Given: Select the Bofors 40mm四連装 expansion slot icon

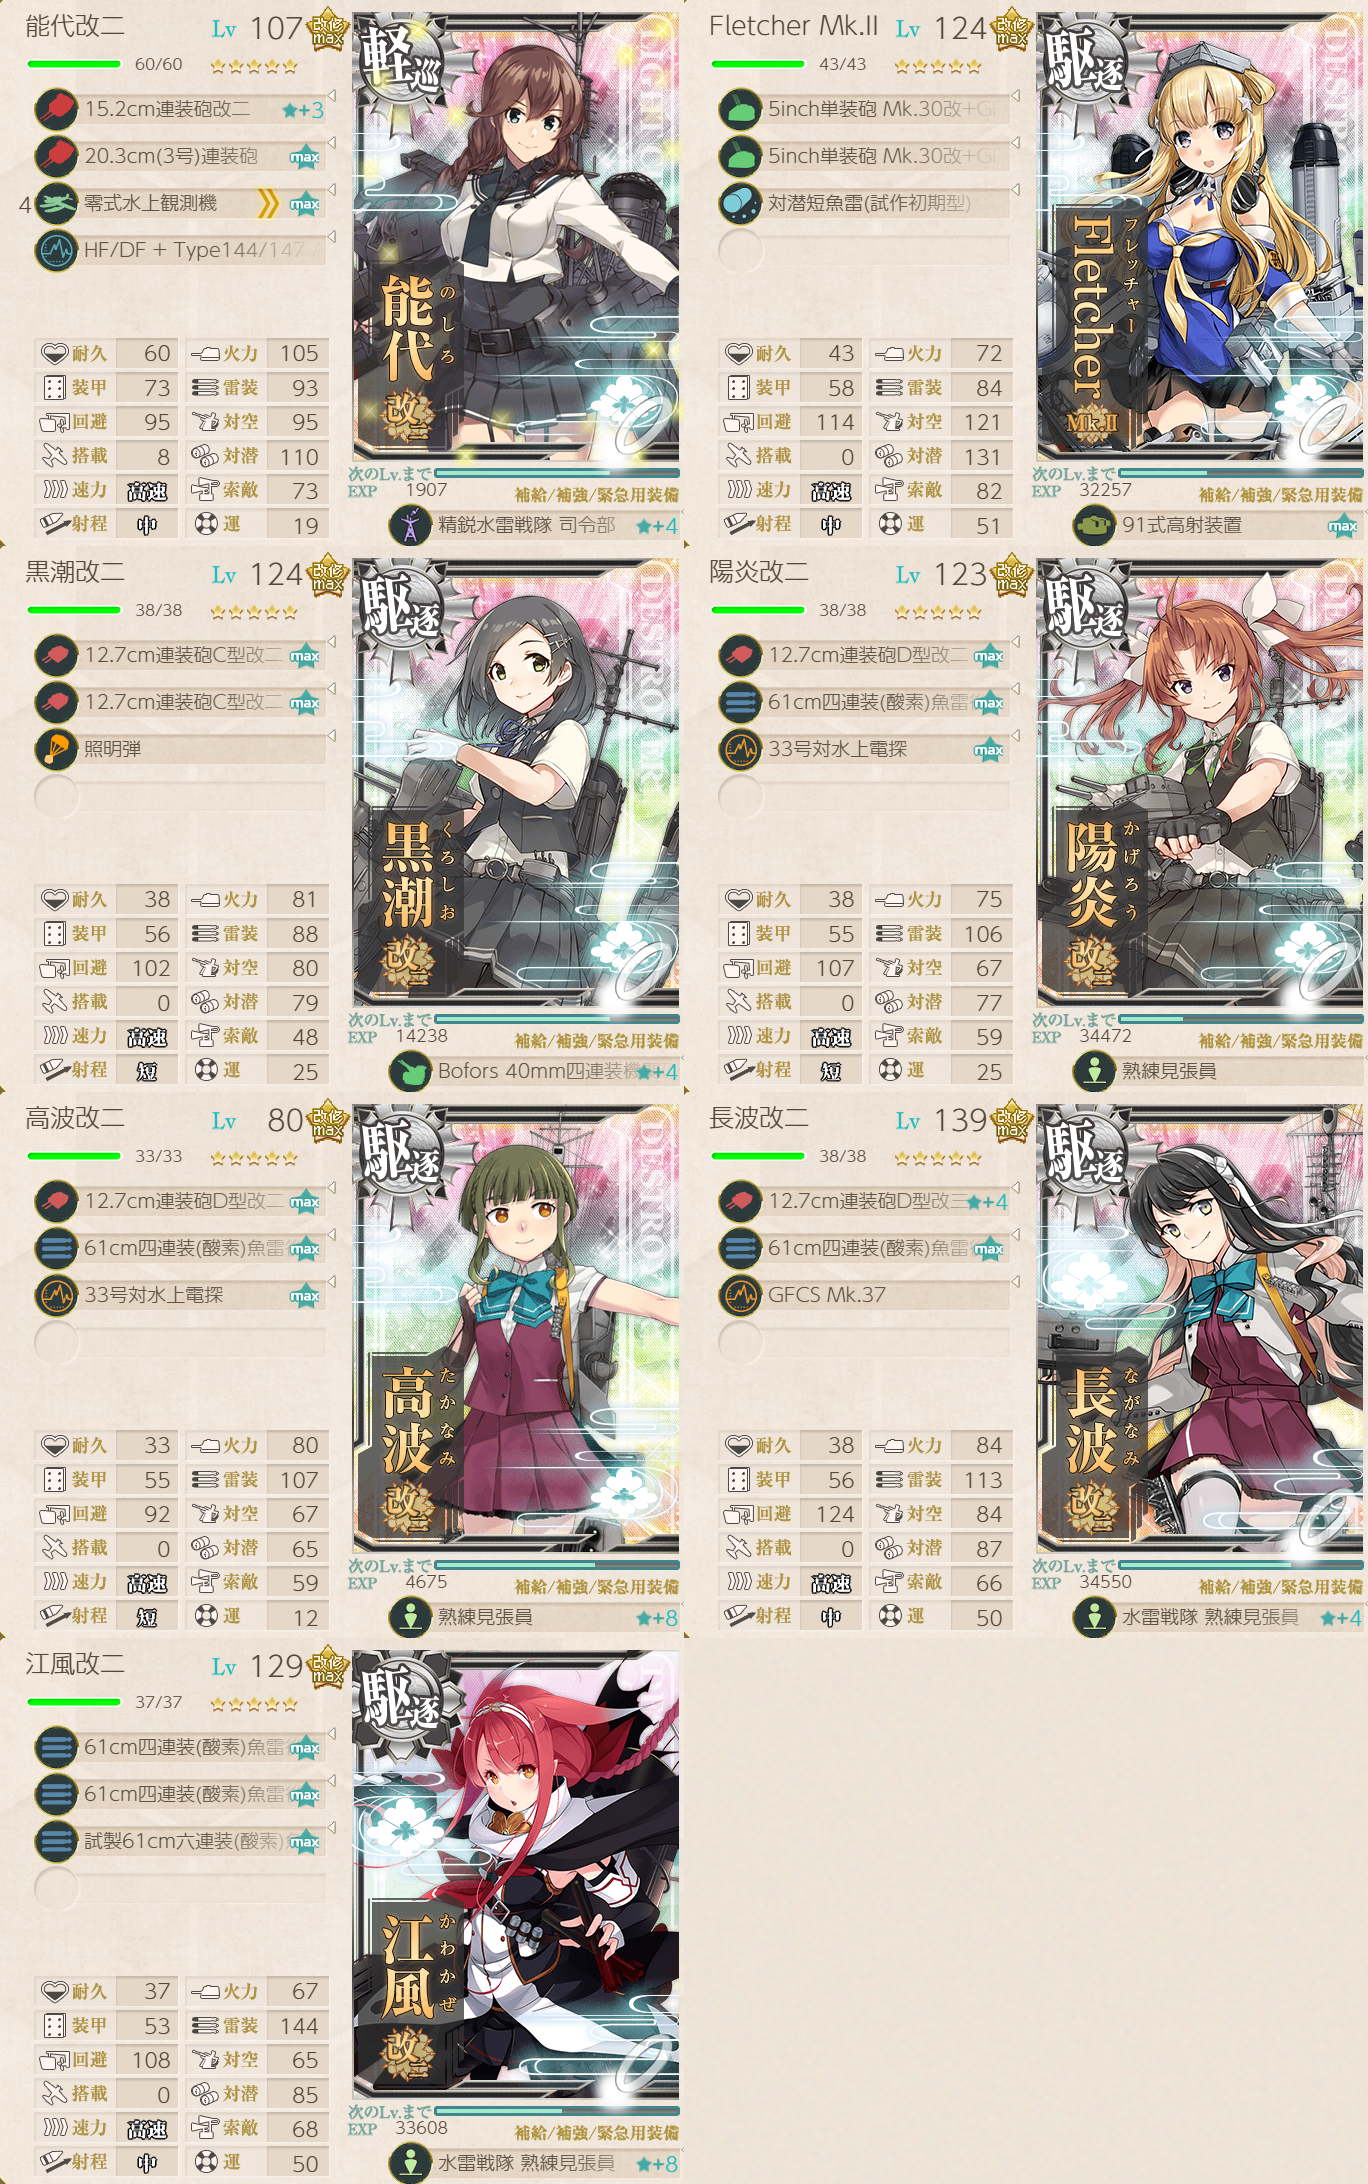Looking at the screenshot, I should pyautogui.click(x=410, y=1071).
